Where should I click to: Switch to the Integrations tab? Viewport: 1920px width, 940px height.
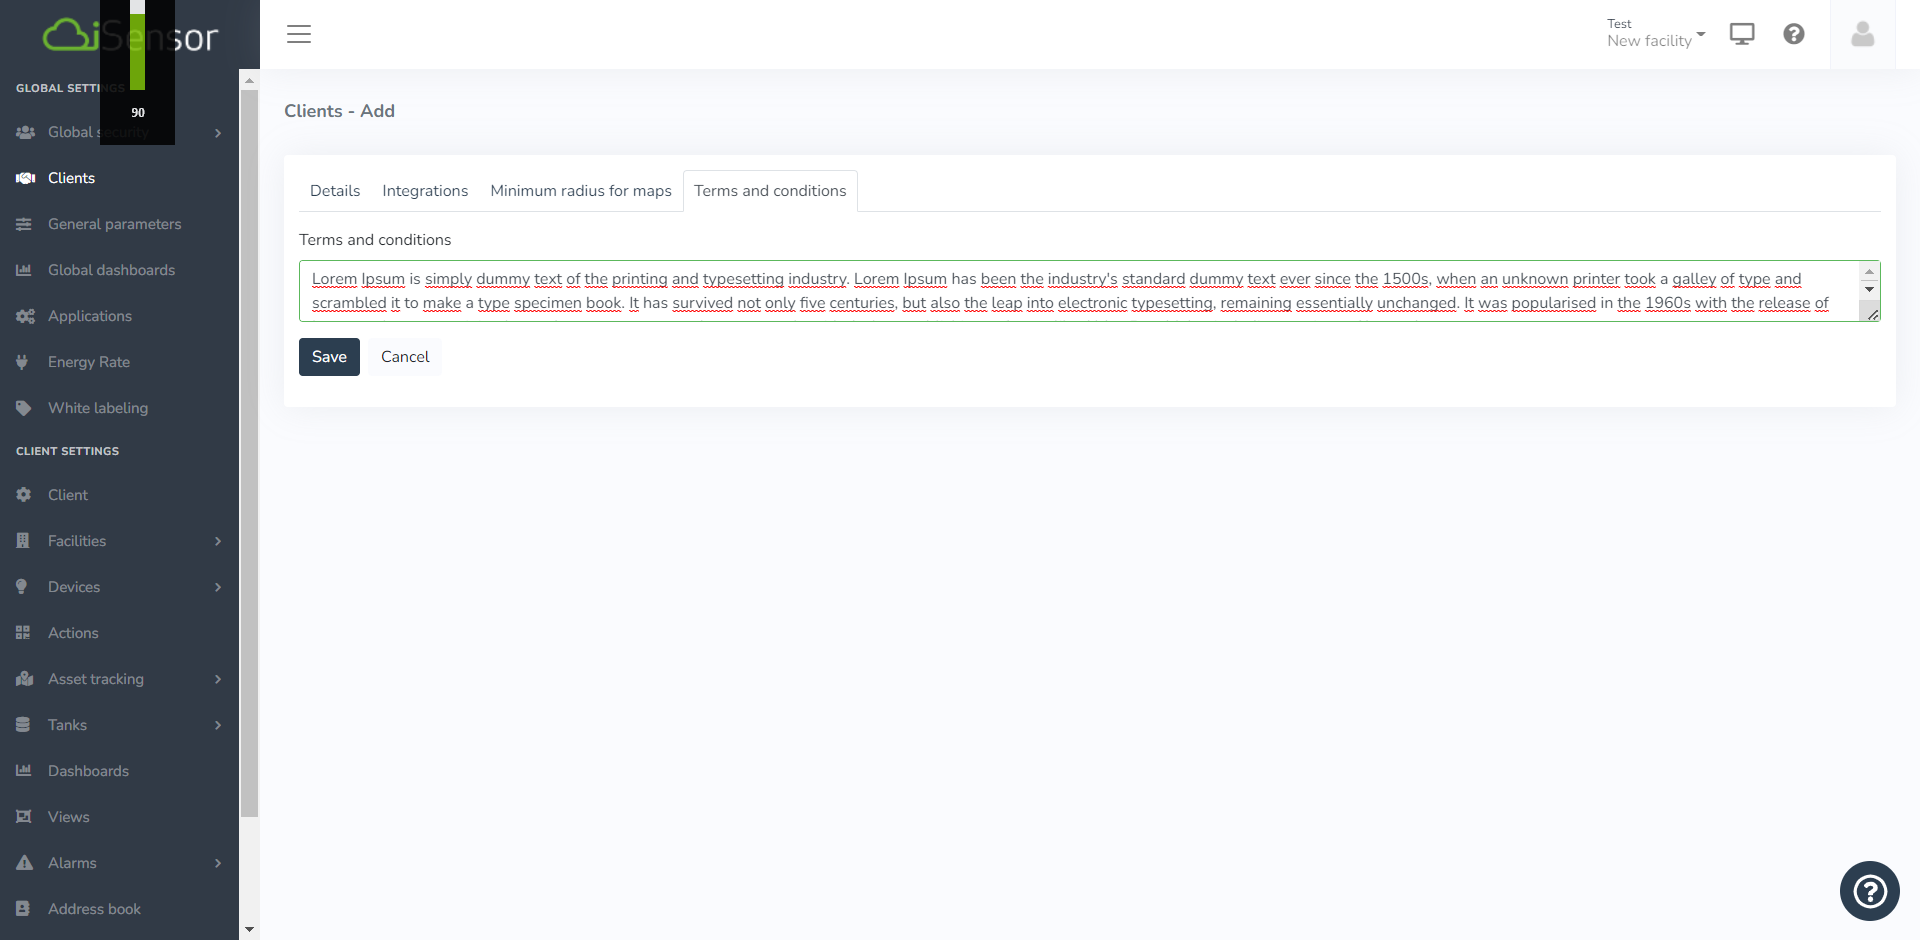click(x=425, y=191)
